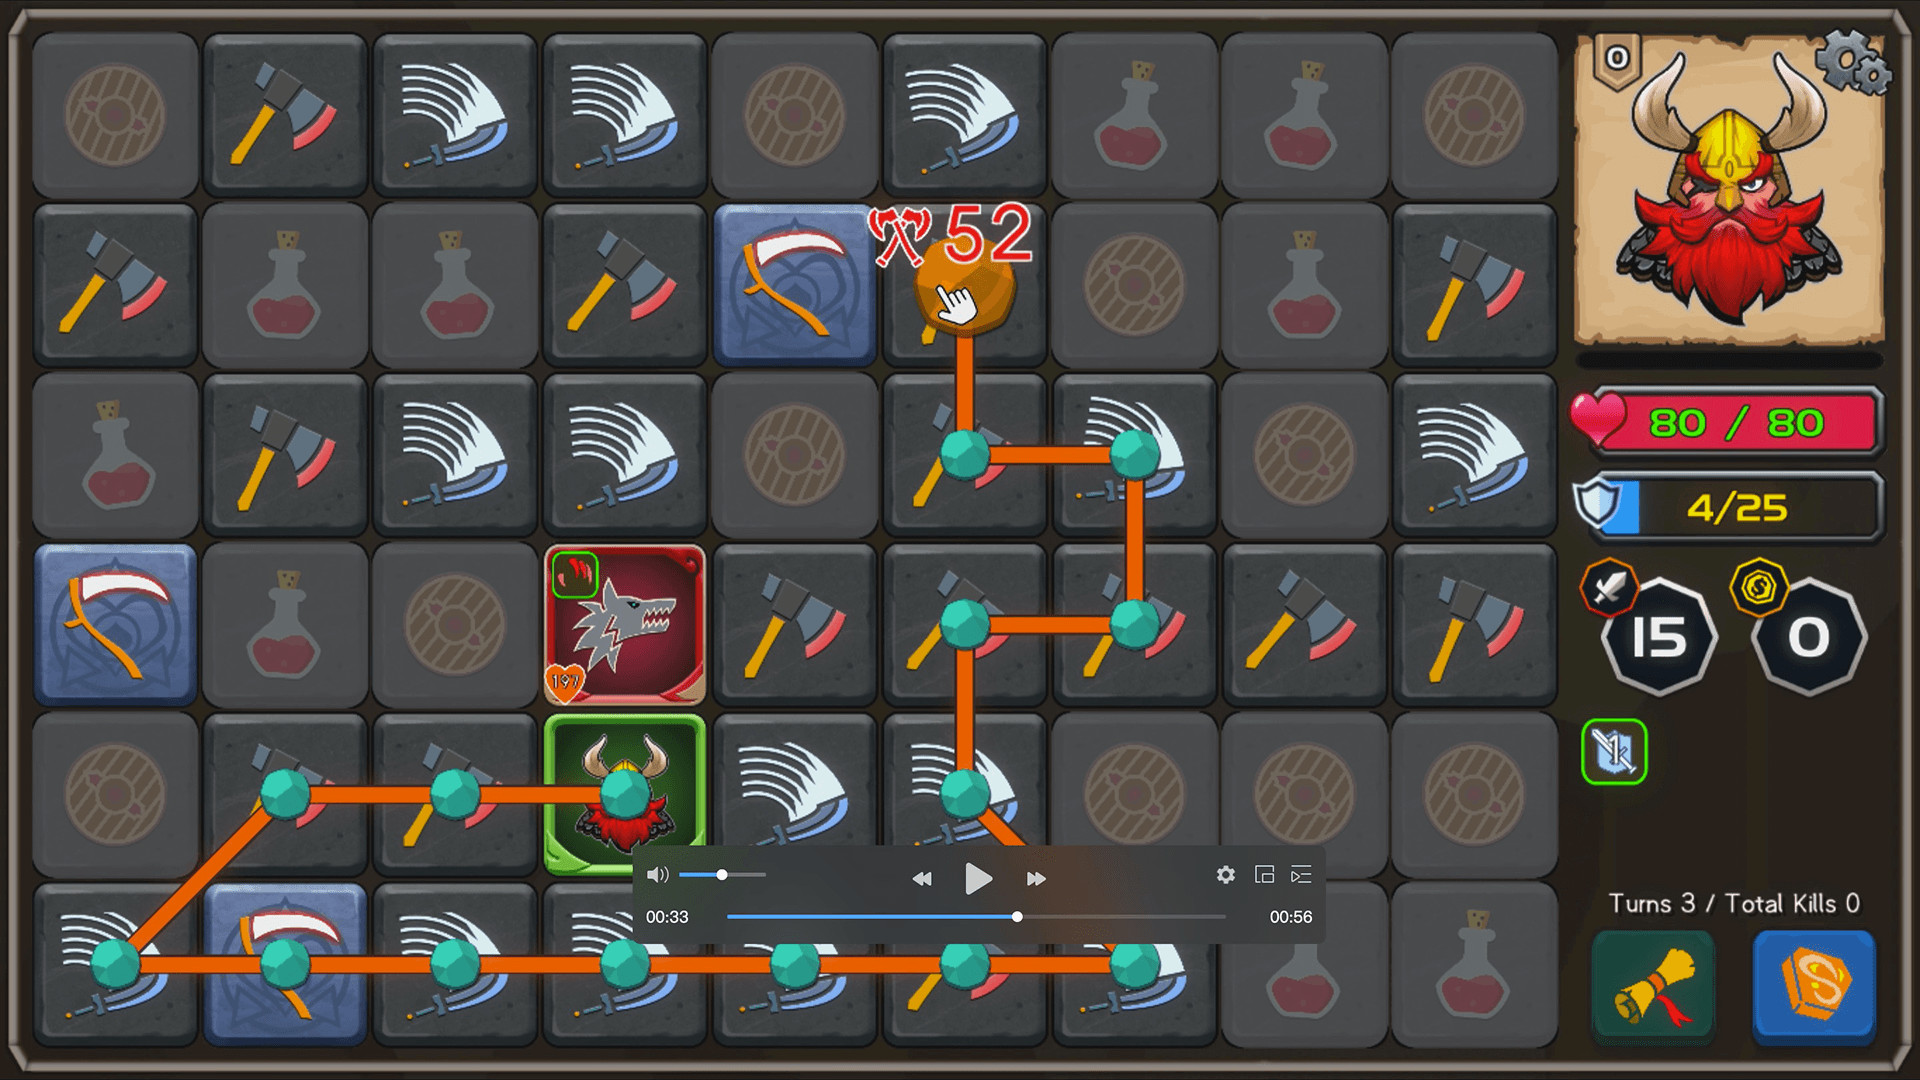Open video player settings gear

click(1225, 875)
